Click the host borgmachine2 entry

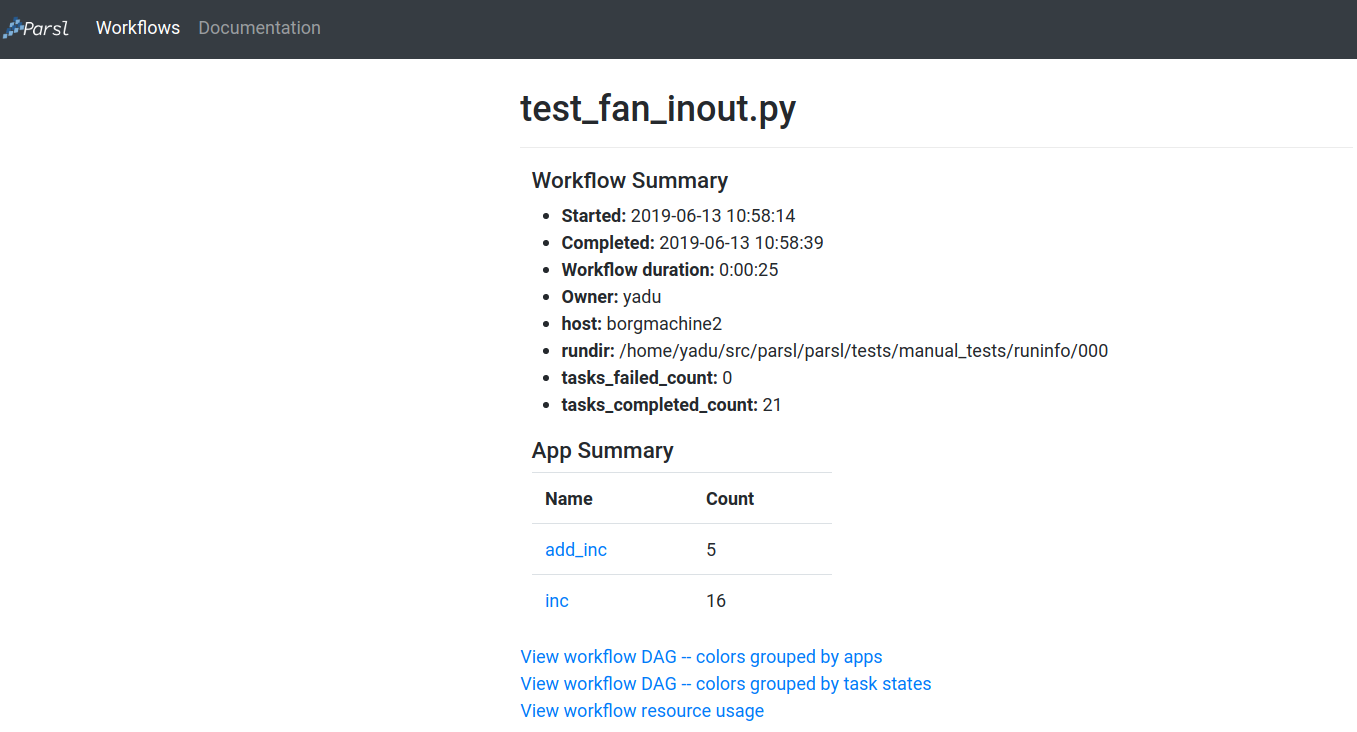click(x=642, y=324)
